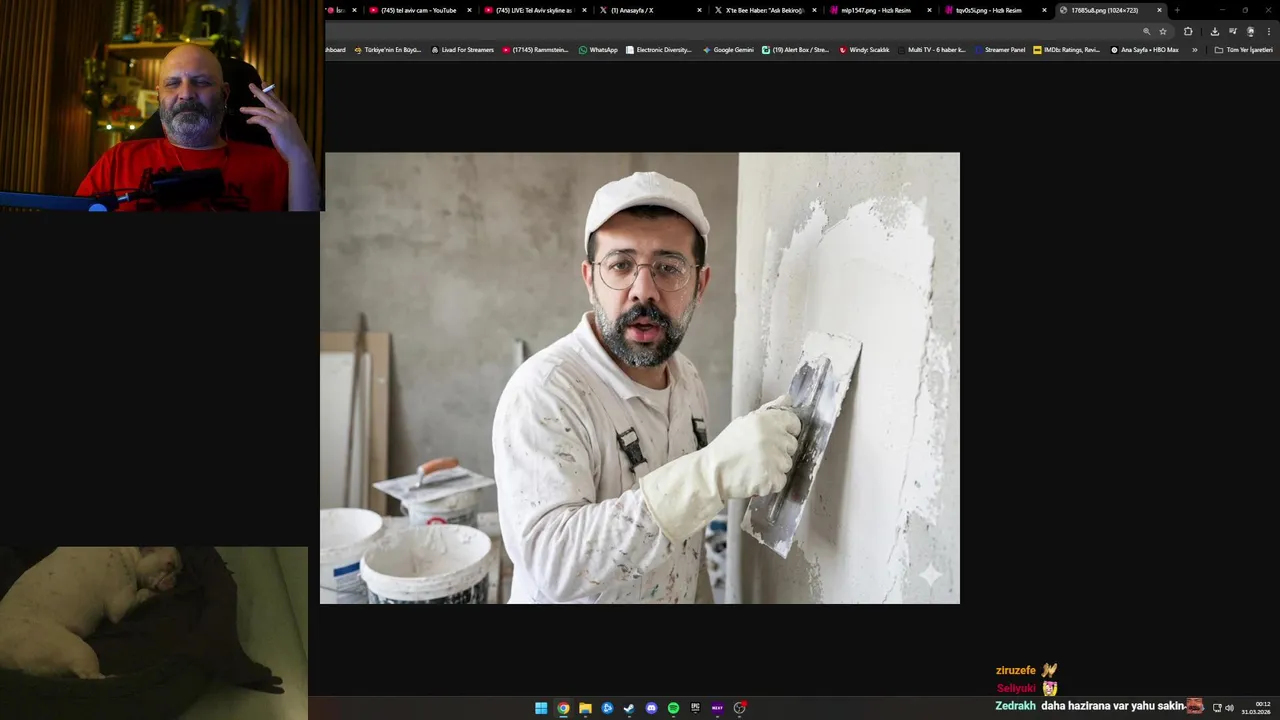Open Discord from the taskbar
1280x720 pixels.
point(651,708)
